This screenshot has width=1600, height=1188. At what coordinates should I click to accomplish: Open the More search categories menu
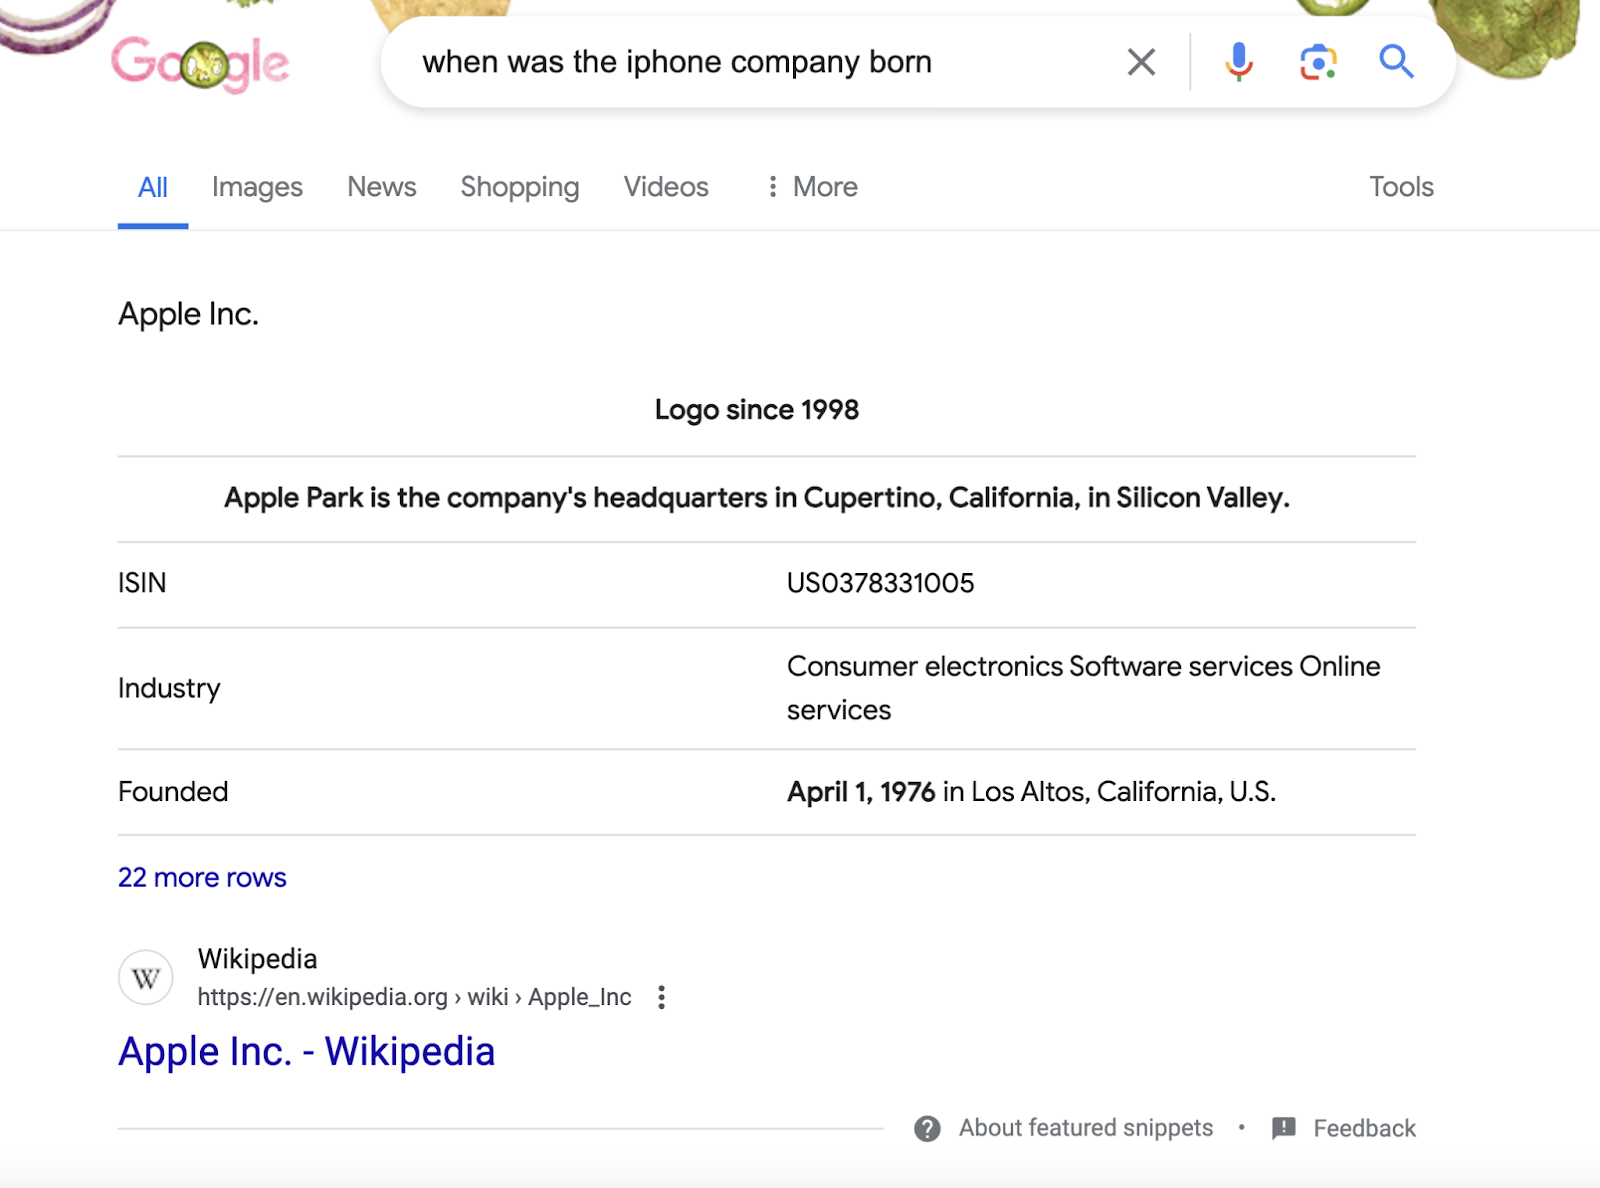click(810, 187)
